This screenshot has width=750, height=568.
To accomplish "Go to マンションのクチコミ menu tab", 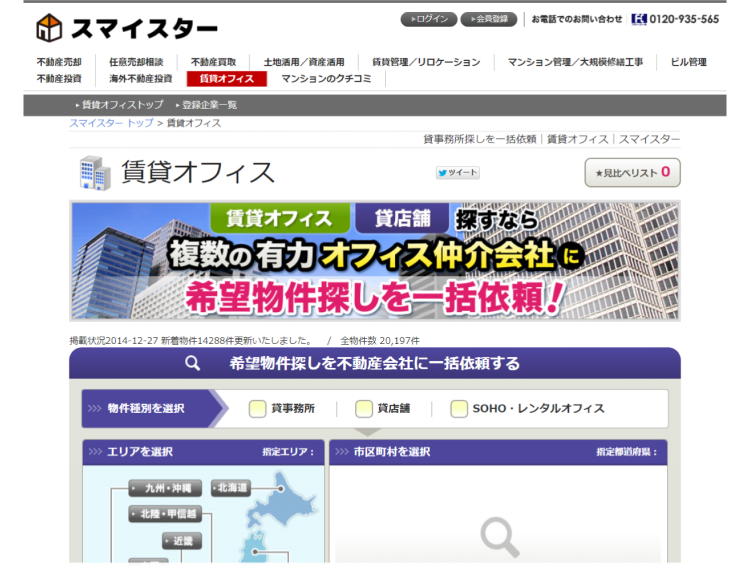I will point(326,78).
